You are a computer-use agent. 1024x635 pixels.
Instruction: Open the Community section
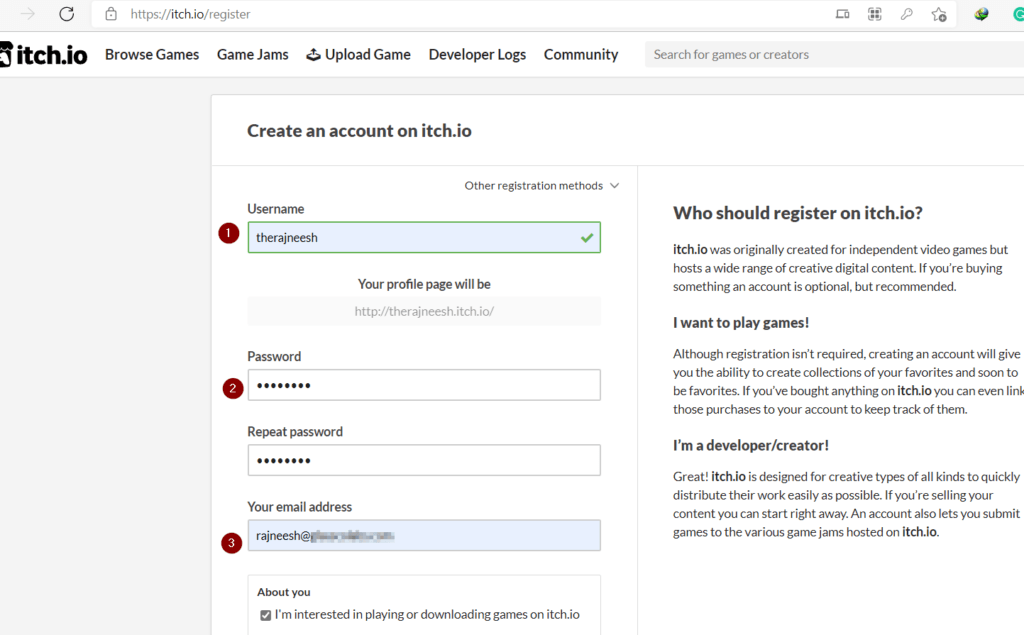[x=581, y=54]
